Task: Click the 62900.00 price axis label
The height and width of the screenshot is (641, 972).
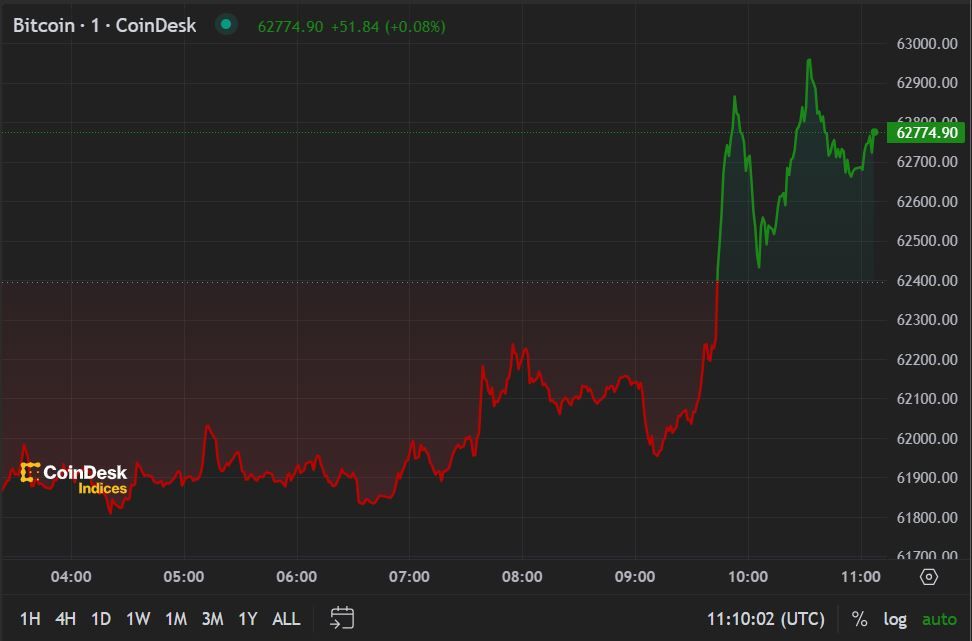Action: [x=927, y=83]
